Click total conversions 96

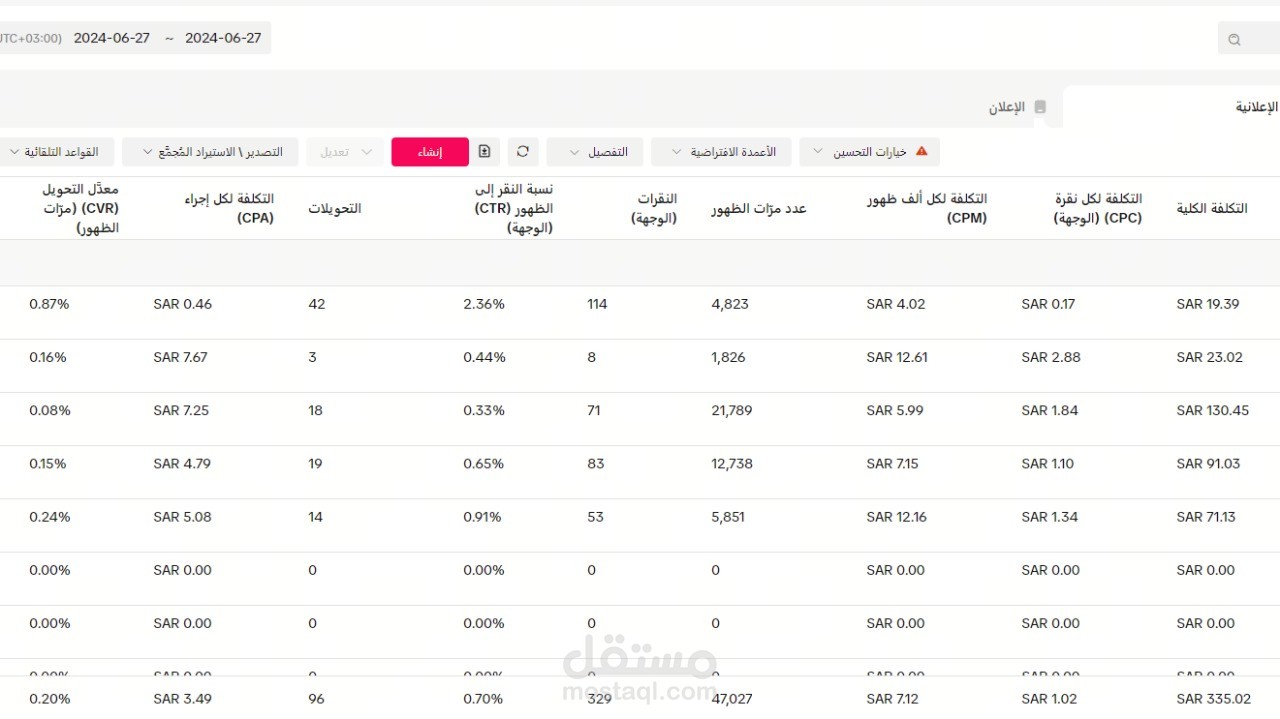pos(316,699)
